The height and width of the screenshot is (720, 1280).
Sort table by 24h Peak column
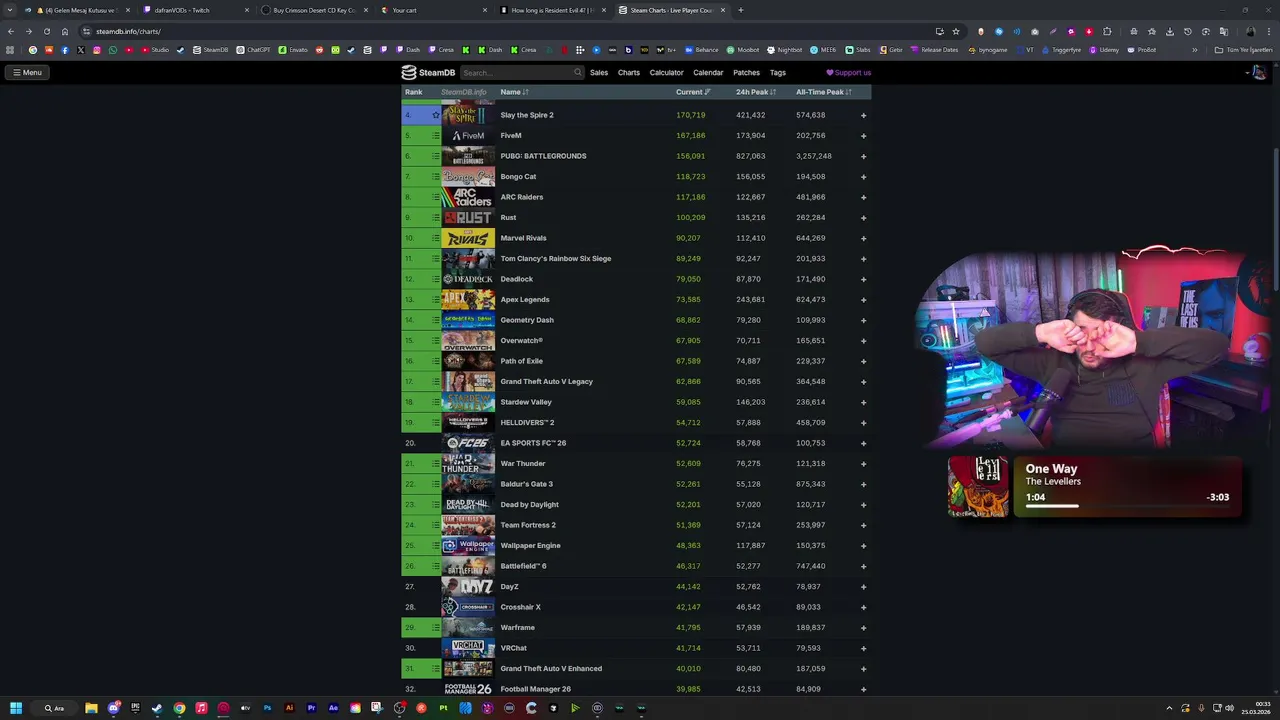click(756, 92)
